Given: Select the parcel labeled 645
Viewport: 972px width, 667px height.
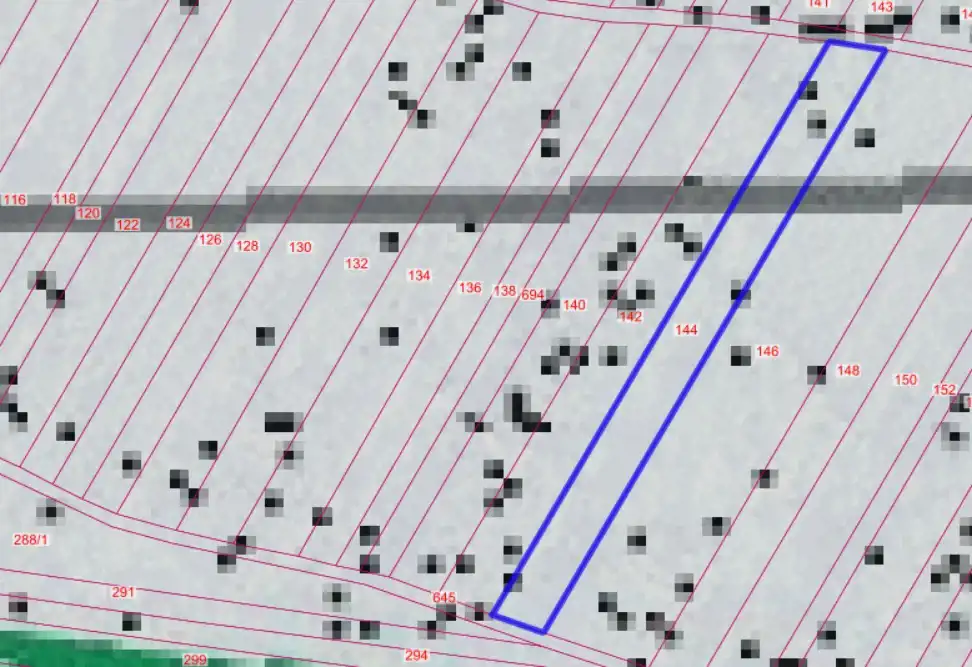Looking at the screenshot, I should (444, 598).
